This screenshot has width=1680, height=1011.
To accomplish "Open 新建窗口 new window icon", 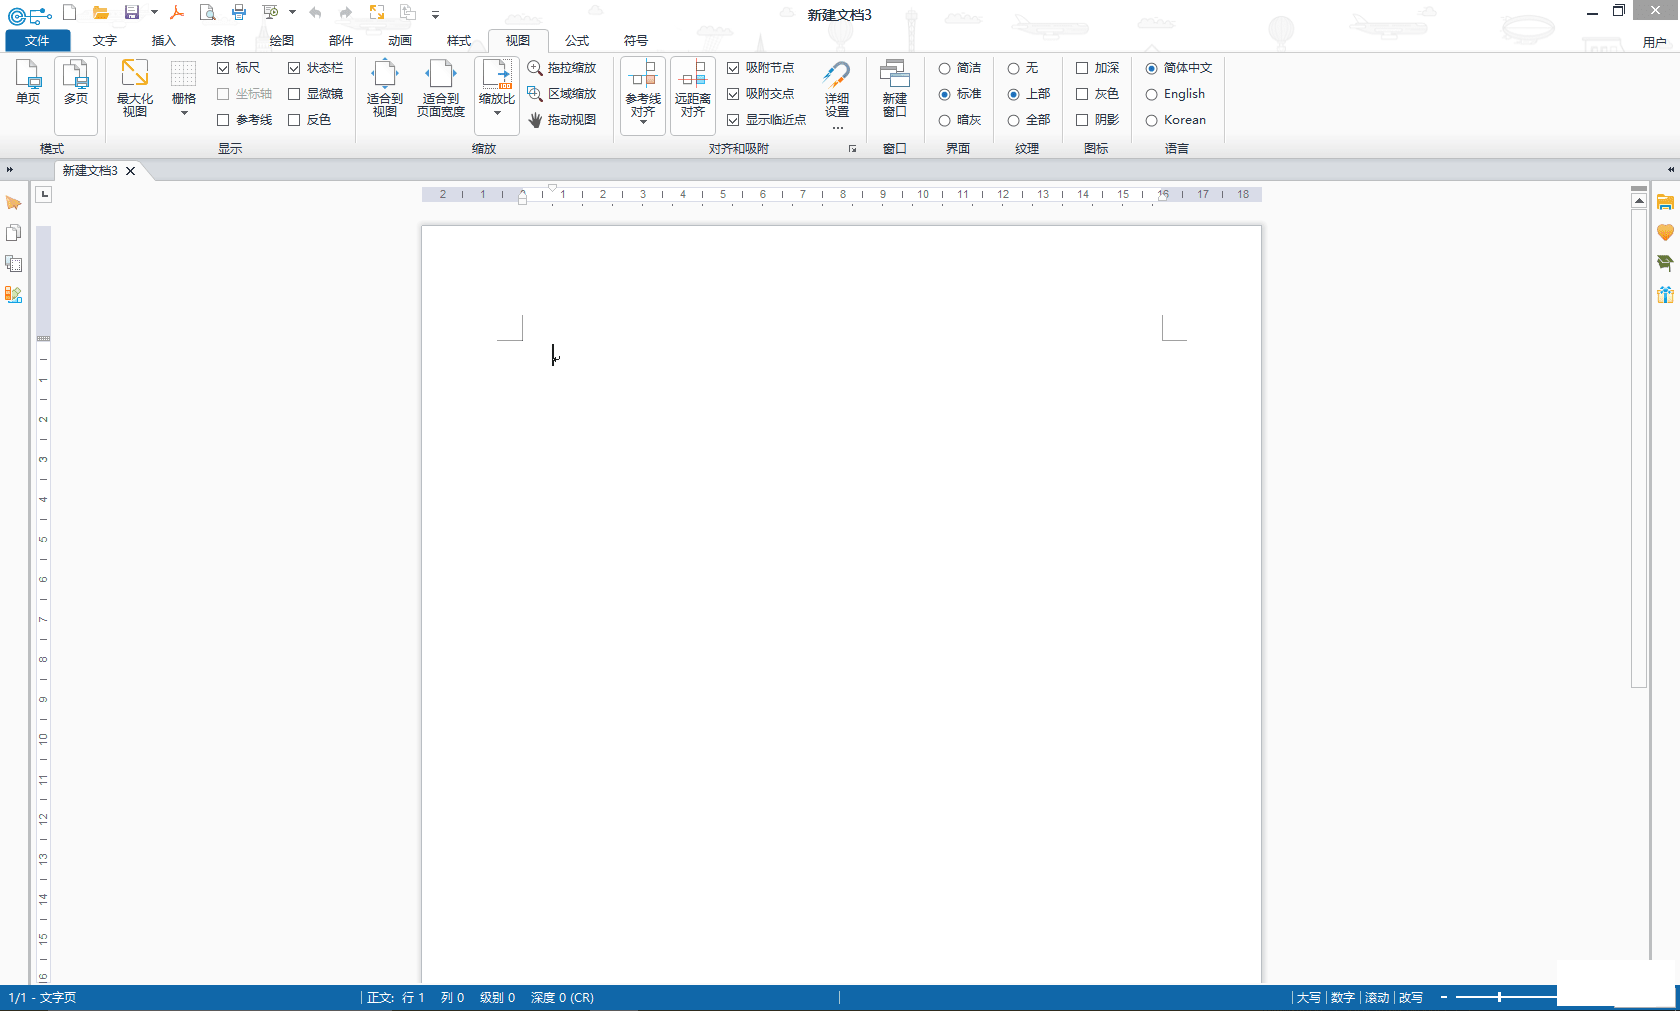I will (894, 87).
